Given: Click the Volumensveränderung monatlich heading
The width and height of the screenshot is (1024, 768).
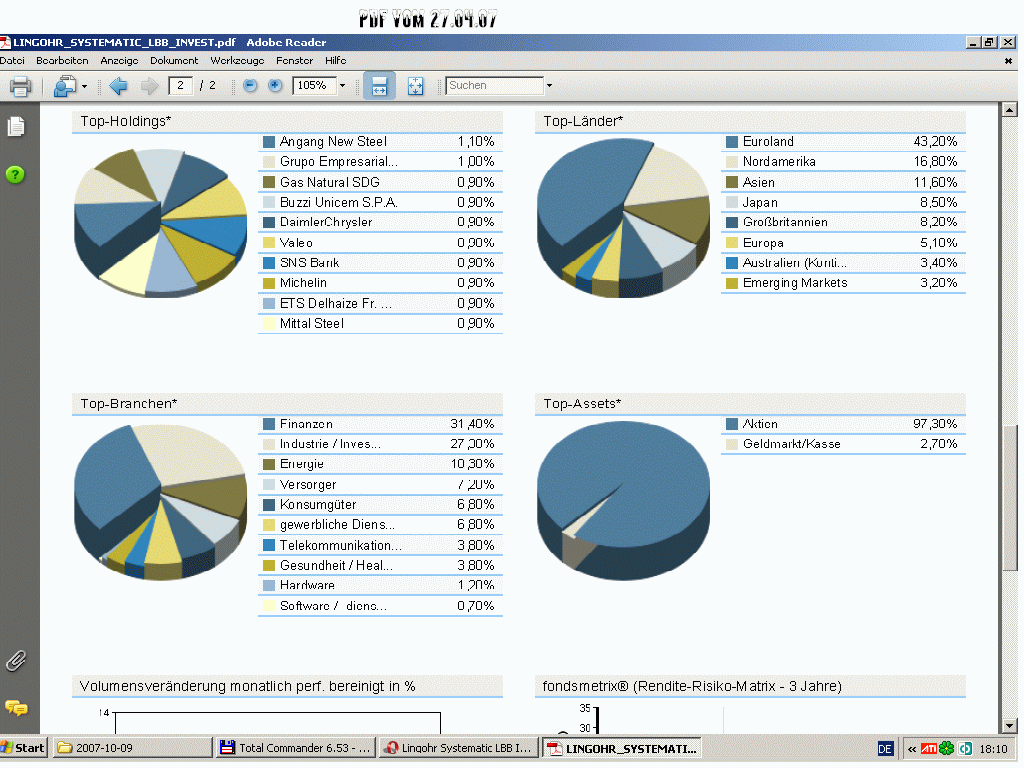Looking at the screenshot, I should (247, 686).
